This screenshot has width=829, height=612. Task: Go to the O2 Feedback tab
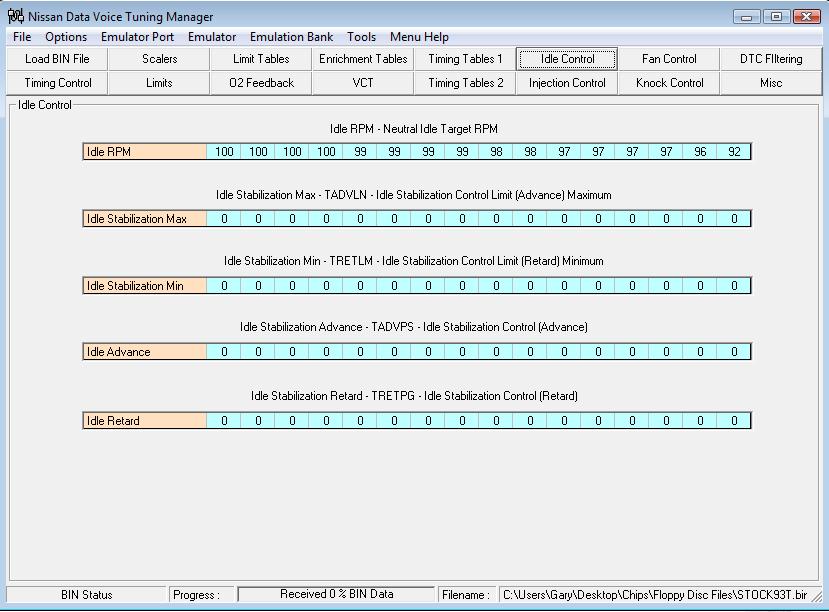[261, 83]
